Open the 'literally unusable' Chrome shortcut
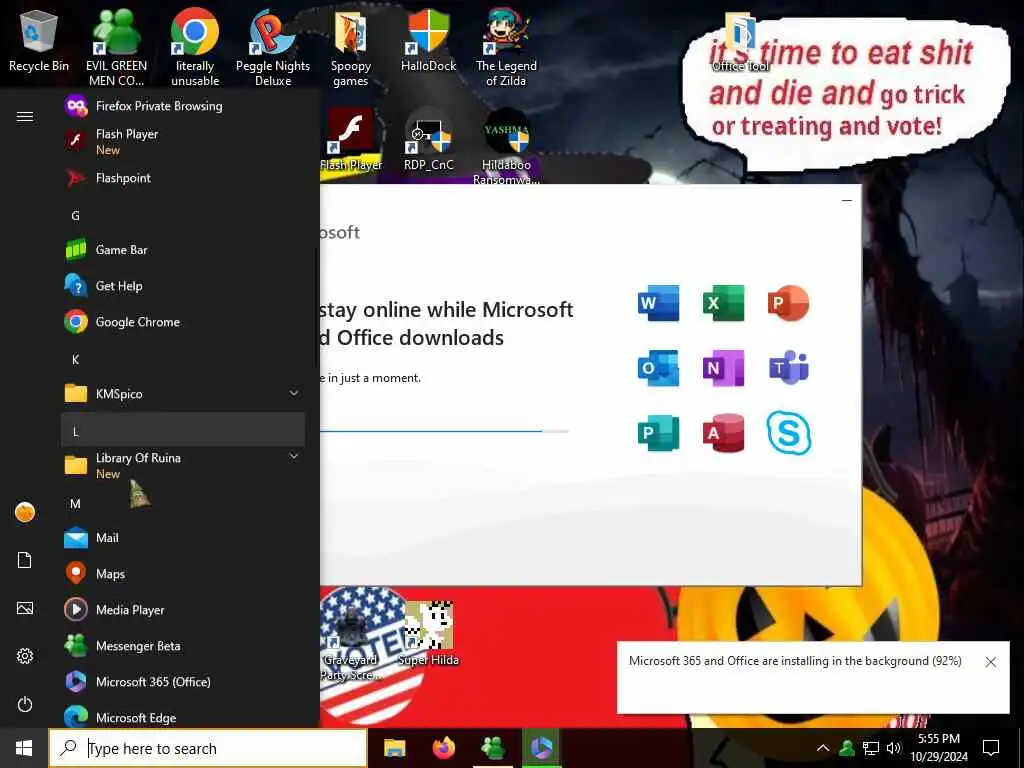The image size is (1024, 768). pos(195,47)
